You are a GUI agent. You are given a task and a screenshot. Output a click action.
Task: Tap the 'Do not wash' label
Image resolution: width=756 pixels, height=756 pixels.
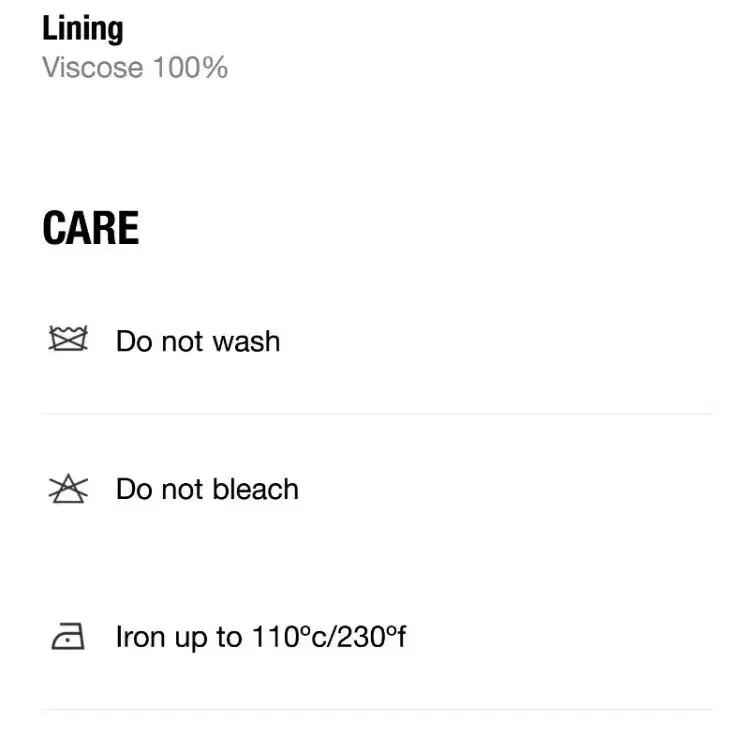pos(198,341)
